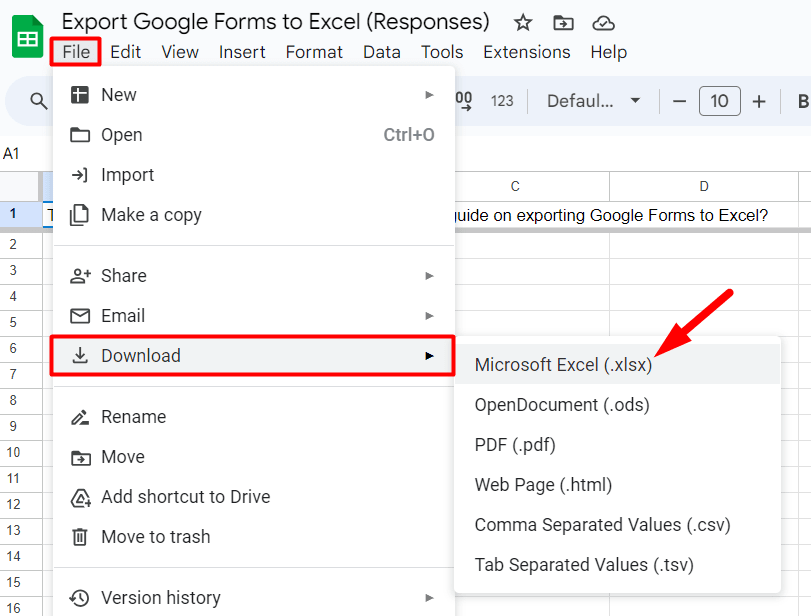Viewport: 811px width, 616px height.
Task: Select Move to trash entry
Action: 253,537
